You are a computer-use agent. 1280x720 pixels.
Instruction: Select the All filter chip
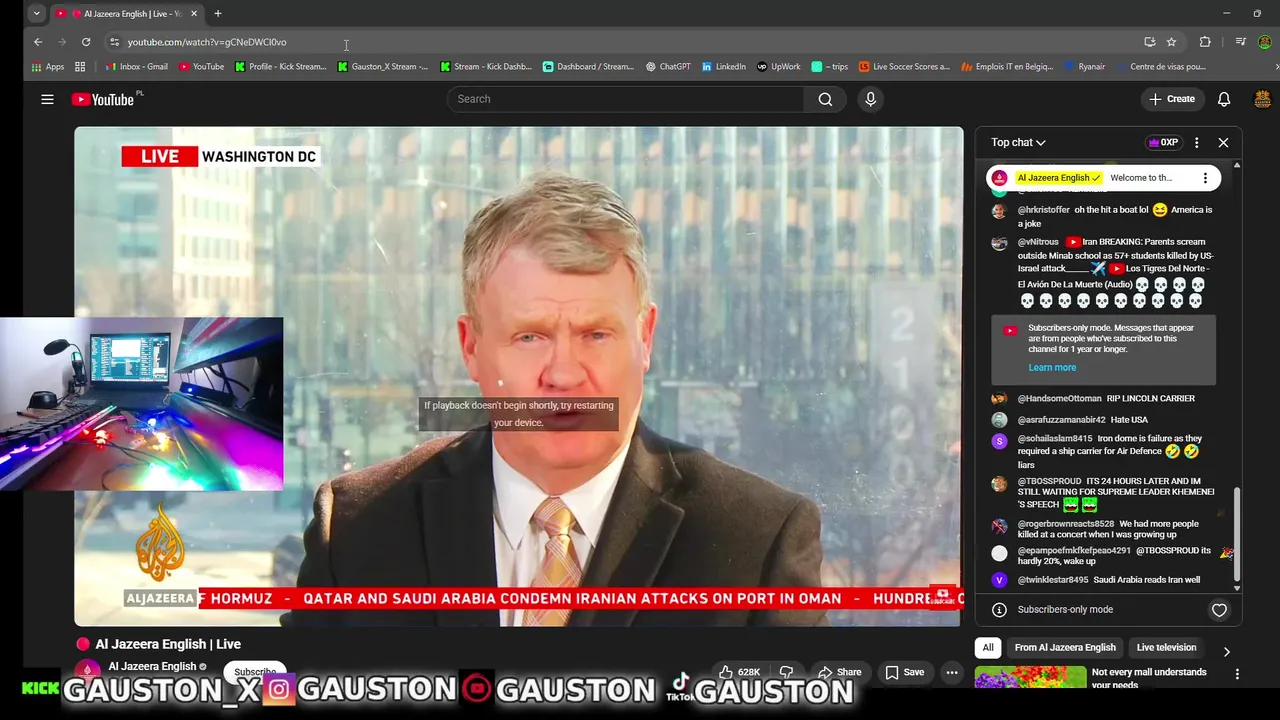(988, 647)
